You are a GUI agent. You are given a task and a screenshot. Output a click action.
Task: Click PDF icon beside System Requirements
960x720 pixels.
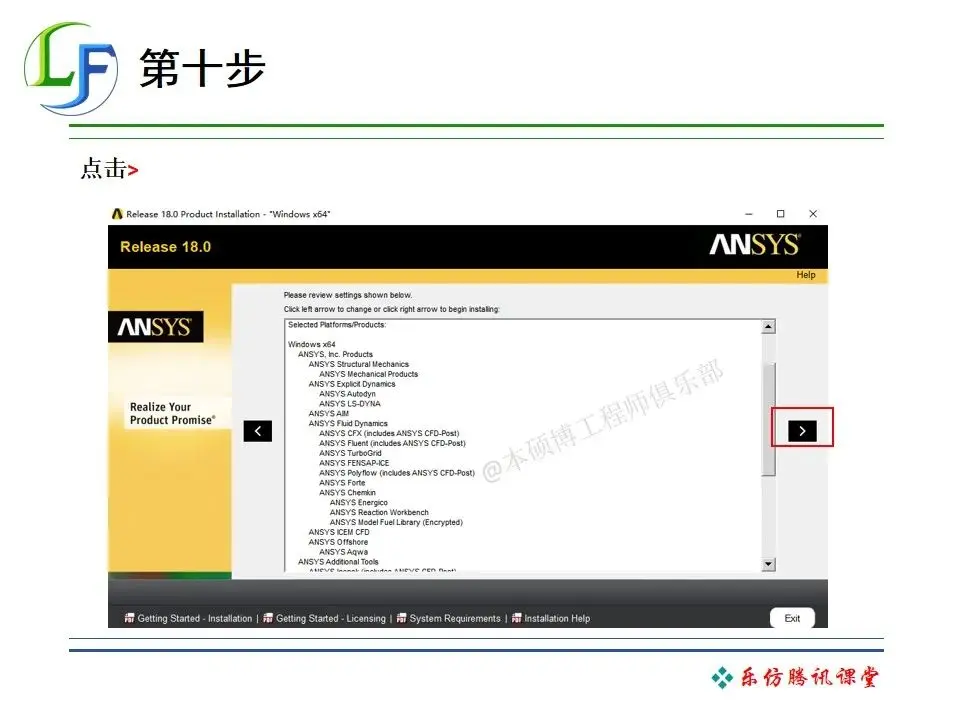(402, 618)
